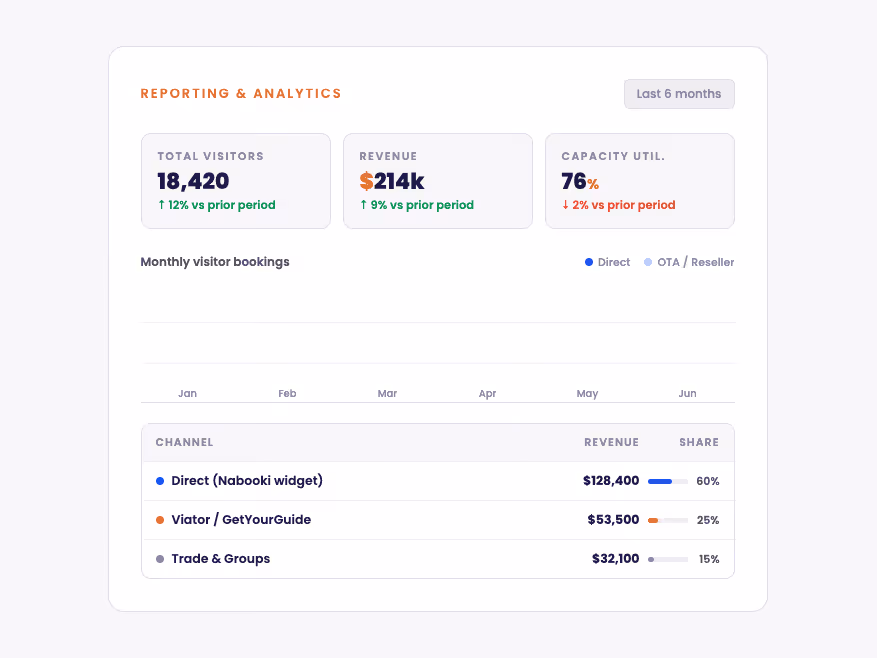Image resolution: width=877 pixels, height=658 pixels.
Task: Click the gray 15% share progress bar
Action: (x=668, y=560)
